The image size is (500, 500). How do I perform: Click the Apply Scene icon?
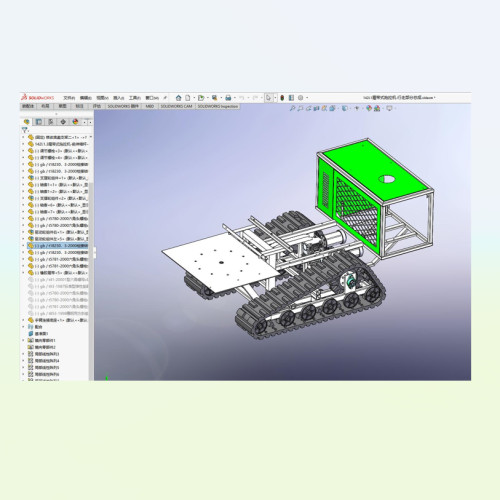tap(377, 108)
